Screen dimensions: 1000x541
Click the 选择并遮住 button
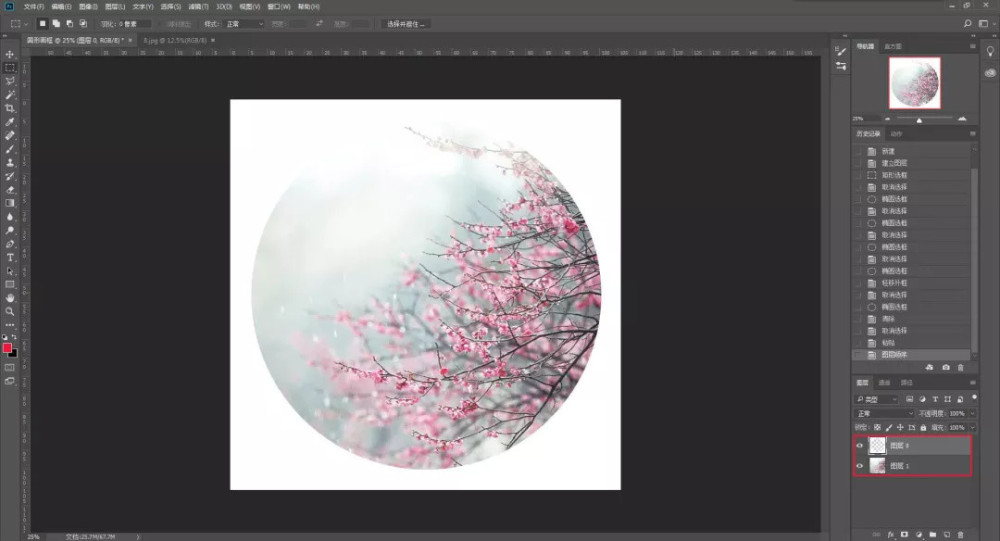click(x=406, y=23)
